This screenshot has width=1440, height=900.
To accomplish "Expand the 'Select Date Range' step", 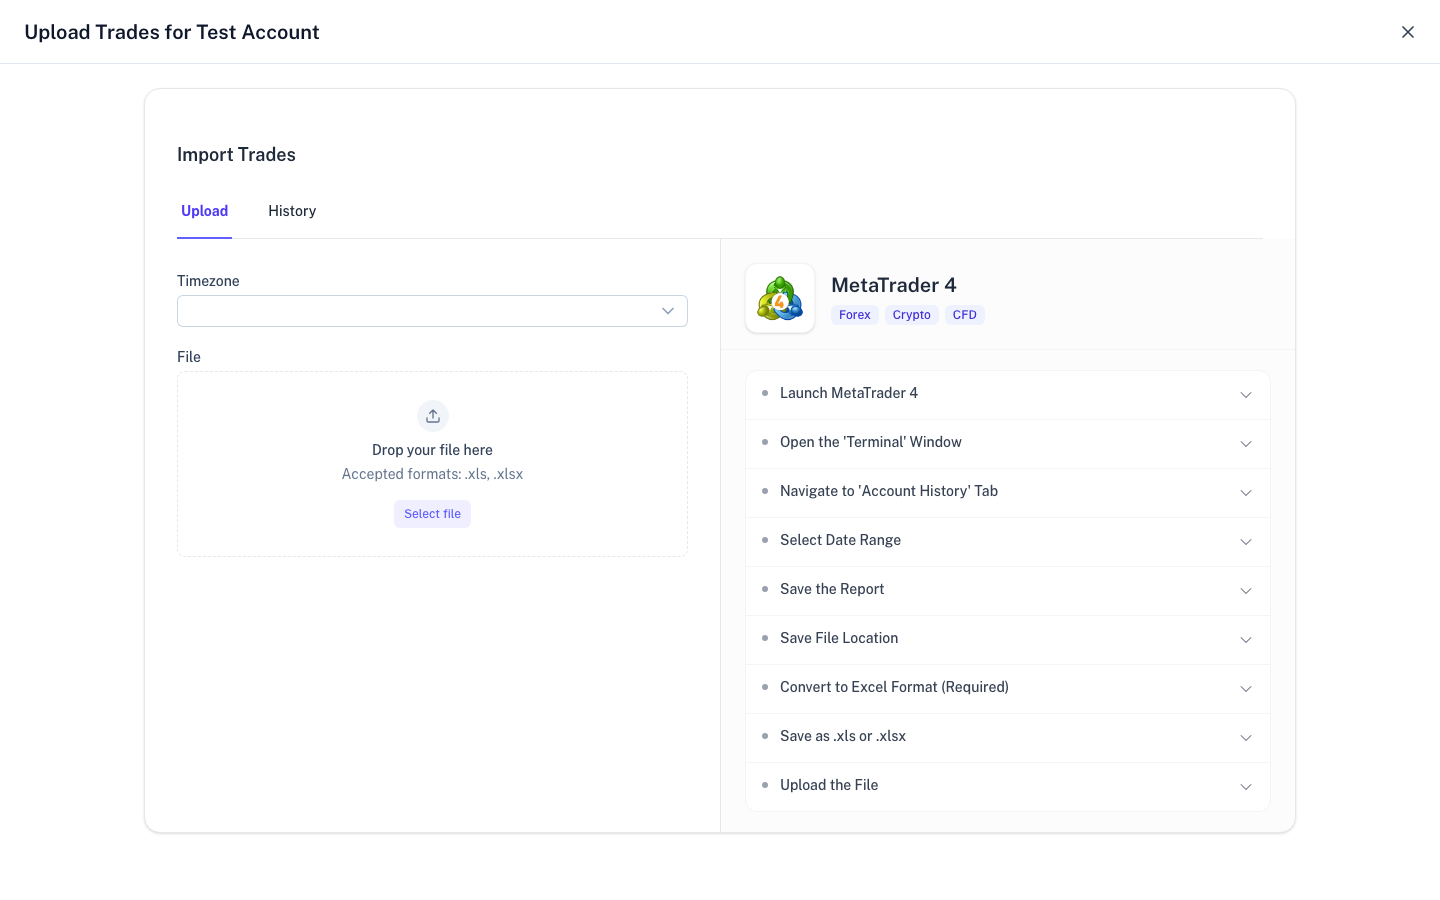I will (1007, 540).
